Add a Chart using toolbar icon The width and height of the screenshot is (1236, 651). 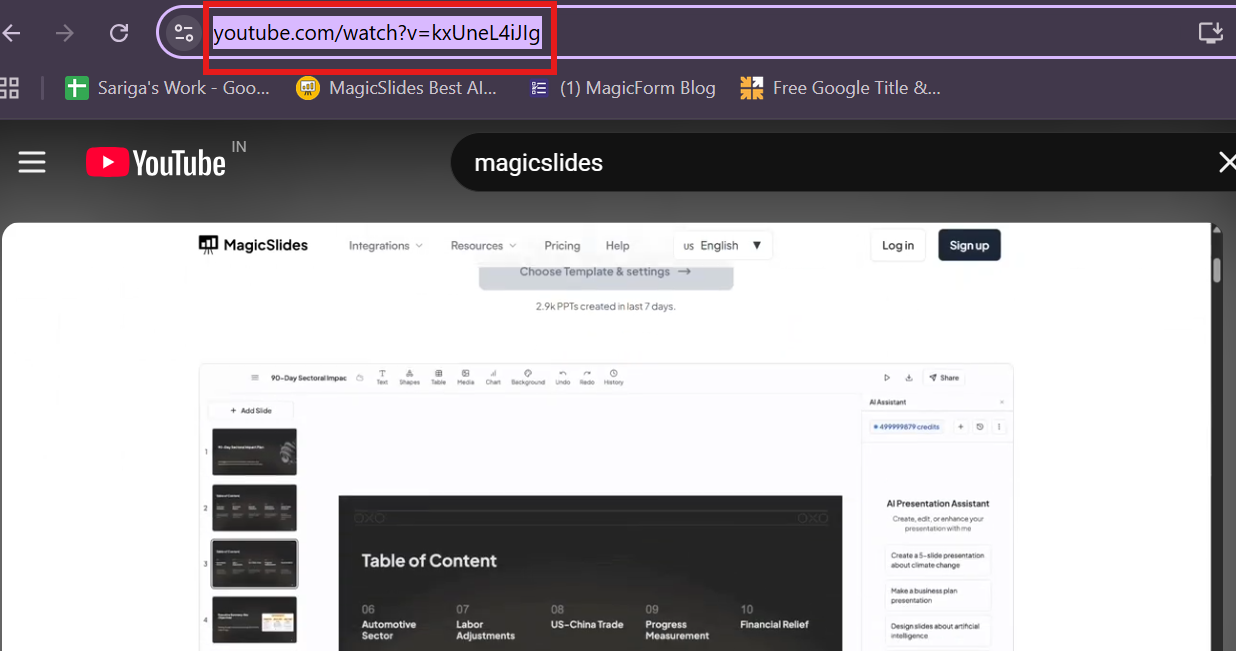pyautogui.click(x=493, y=377)
